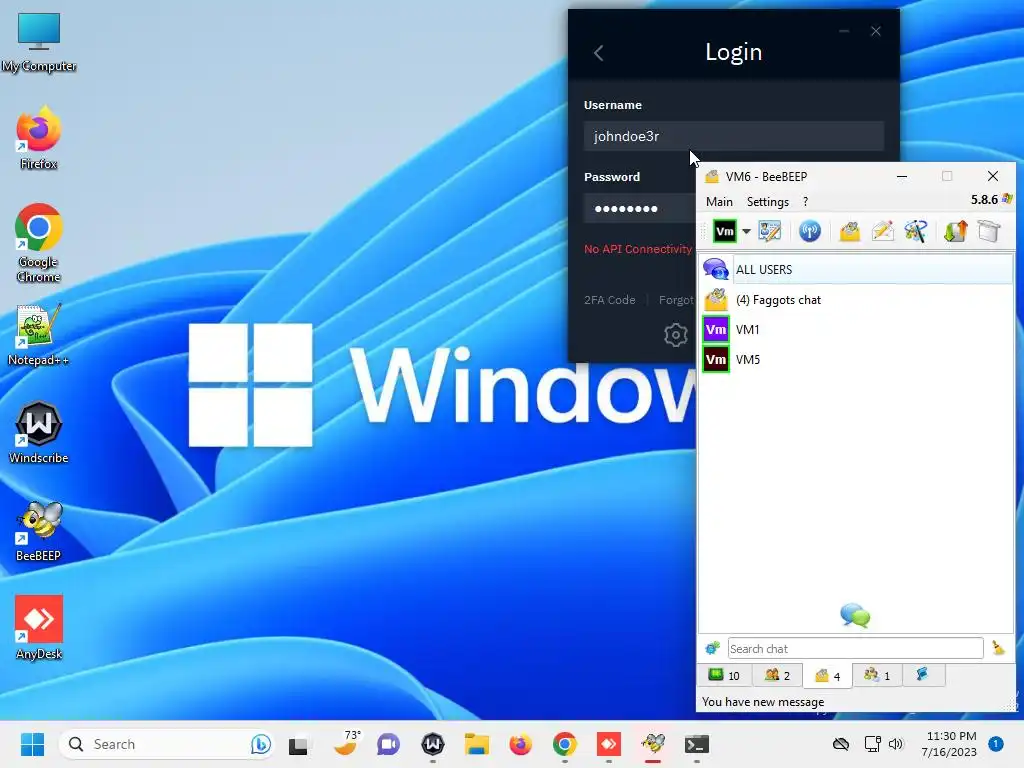Click the volume speaker tray icon
Viewport: 1024px width, 768px height.
click(896, 744)
